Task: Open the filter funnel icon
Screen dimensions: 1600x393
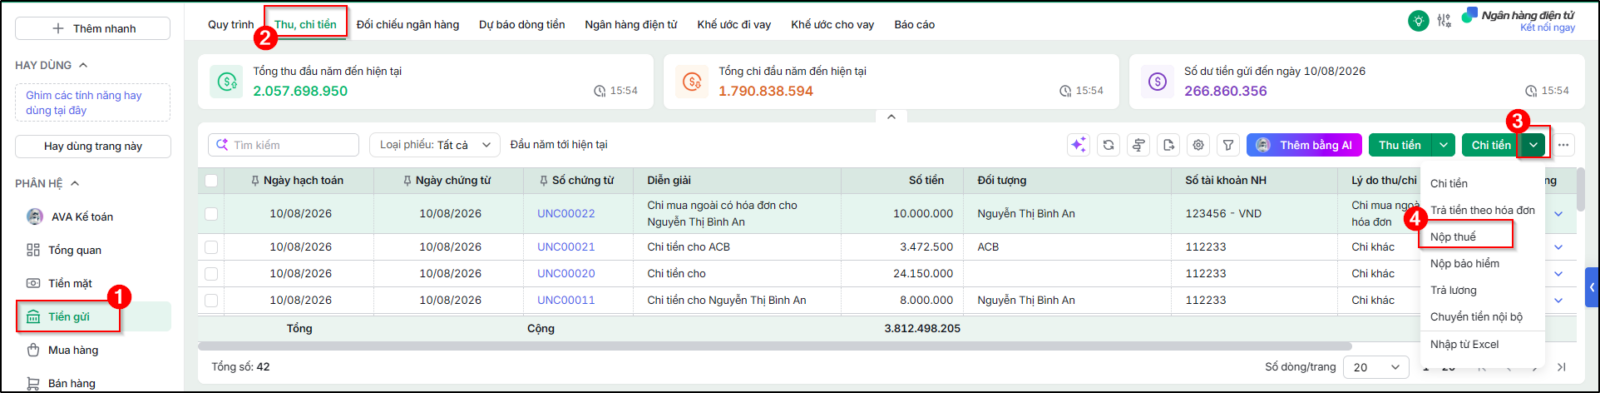Action: pyautogui.click(x=1228, y=145)
